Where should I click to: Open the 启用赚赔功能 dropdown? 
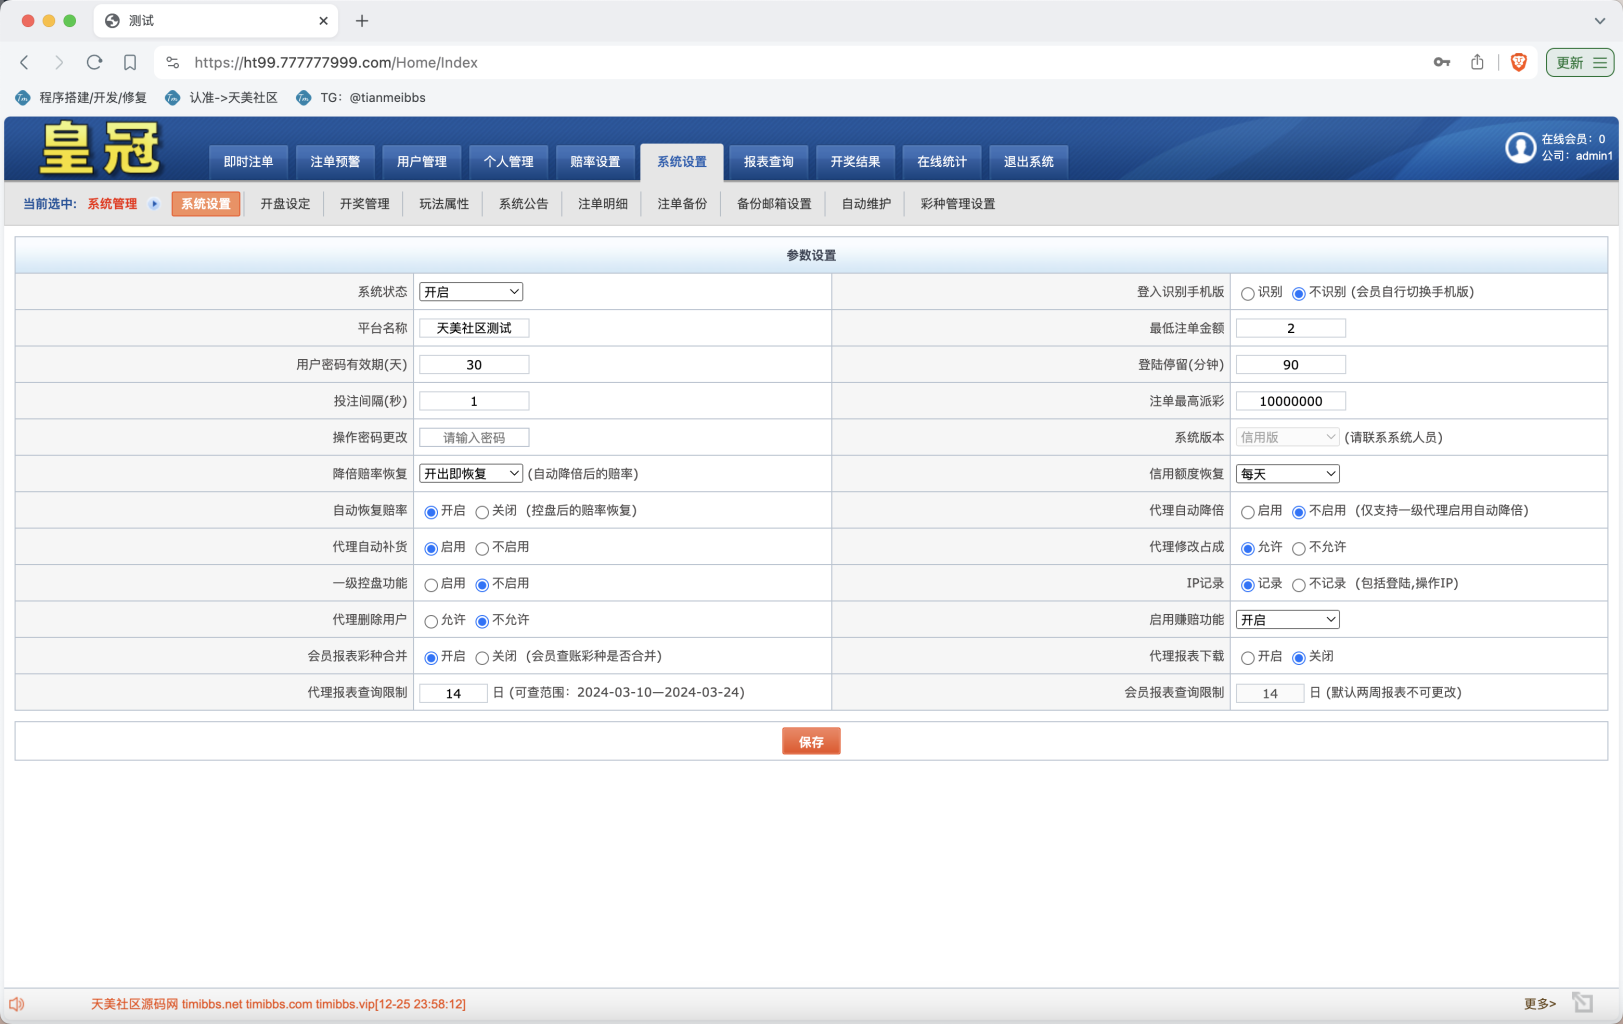click(1287, 619)
